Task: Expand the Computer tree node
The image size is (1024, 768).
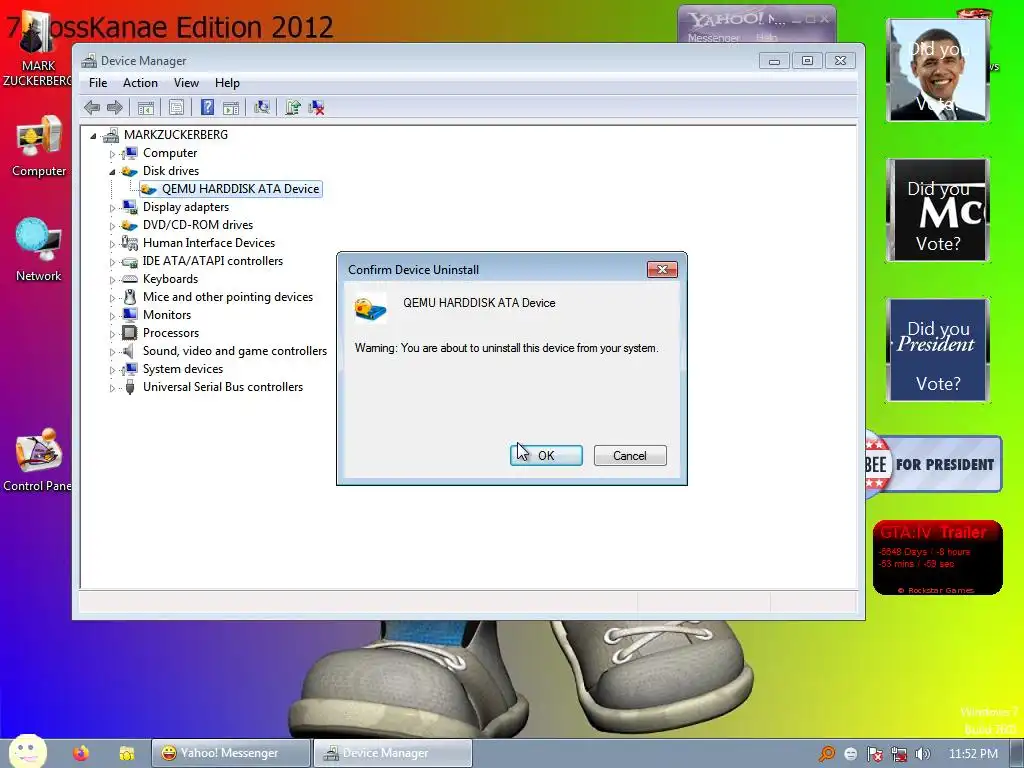Action: point(112,154)
